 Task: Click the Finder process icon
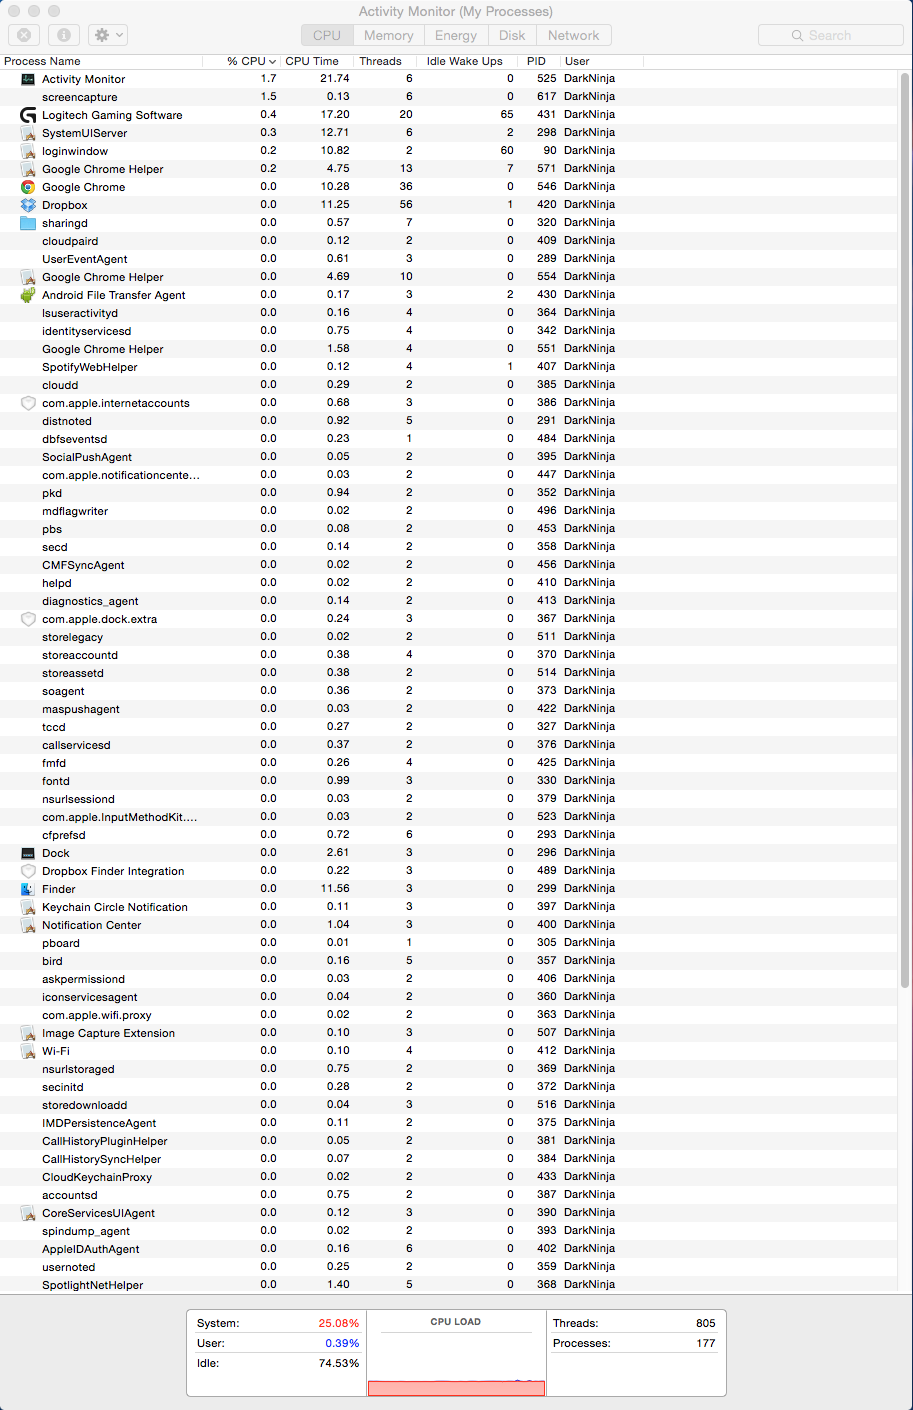tap(28, 889)
